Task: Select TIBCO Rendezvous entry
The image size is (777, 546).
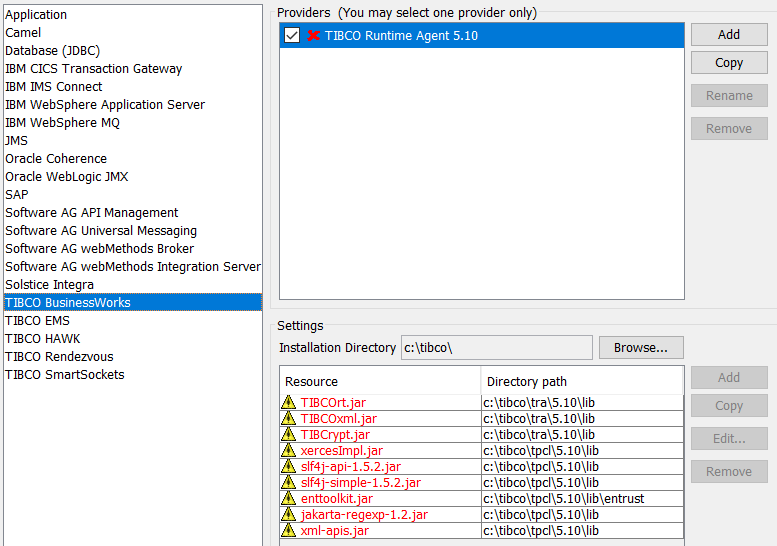Action: 133,357
